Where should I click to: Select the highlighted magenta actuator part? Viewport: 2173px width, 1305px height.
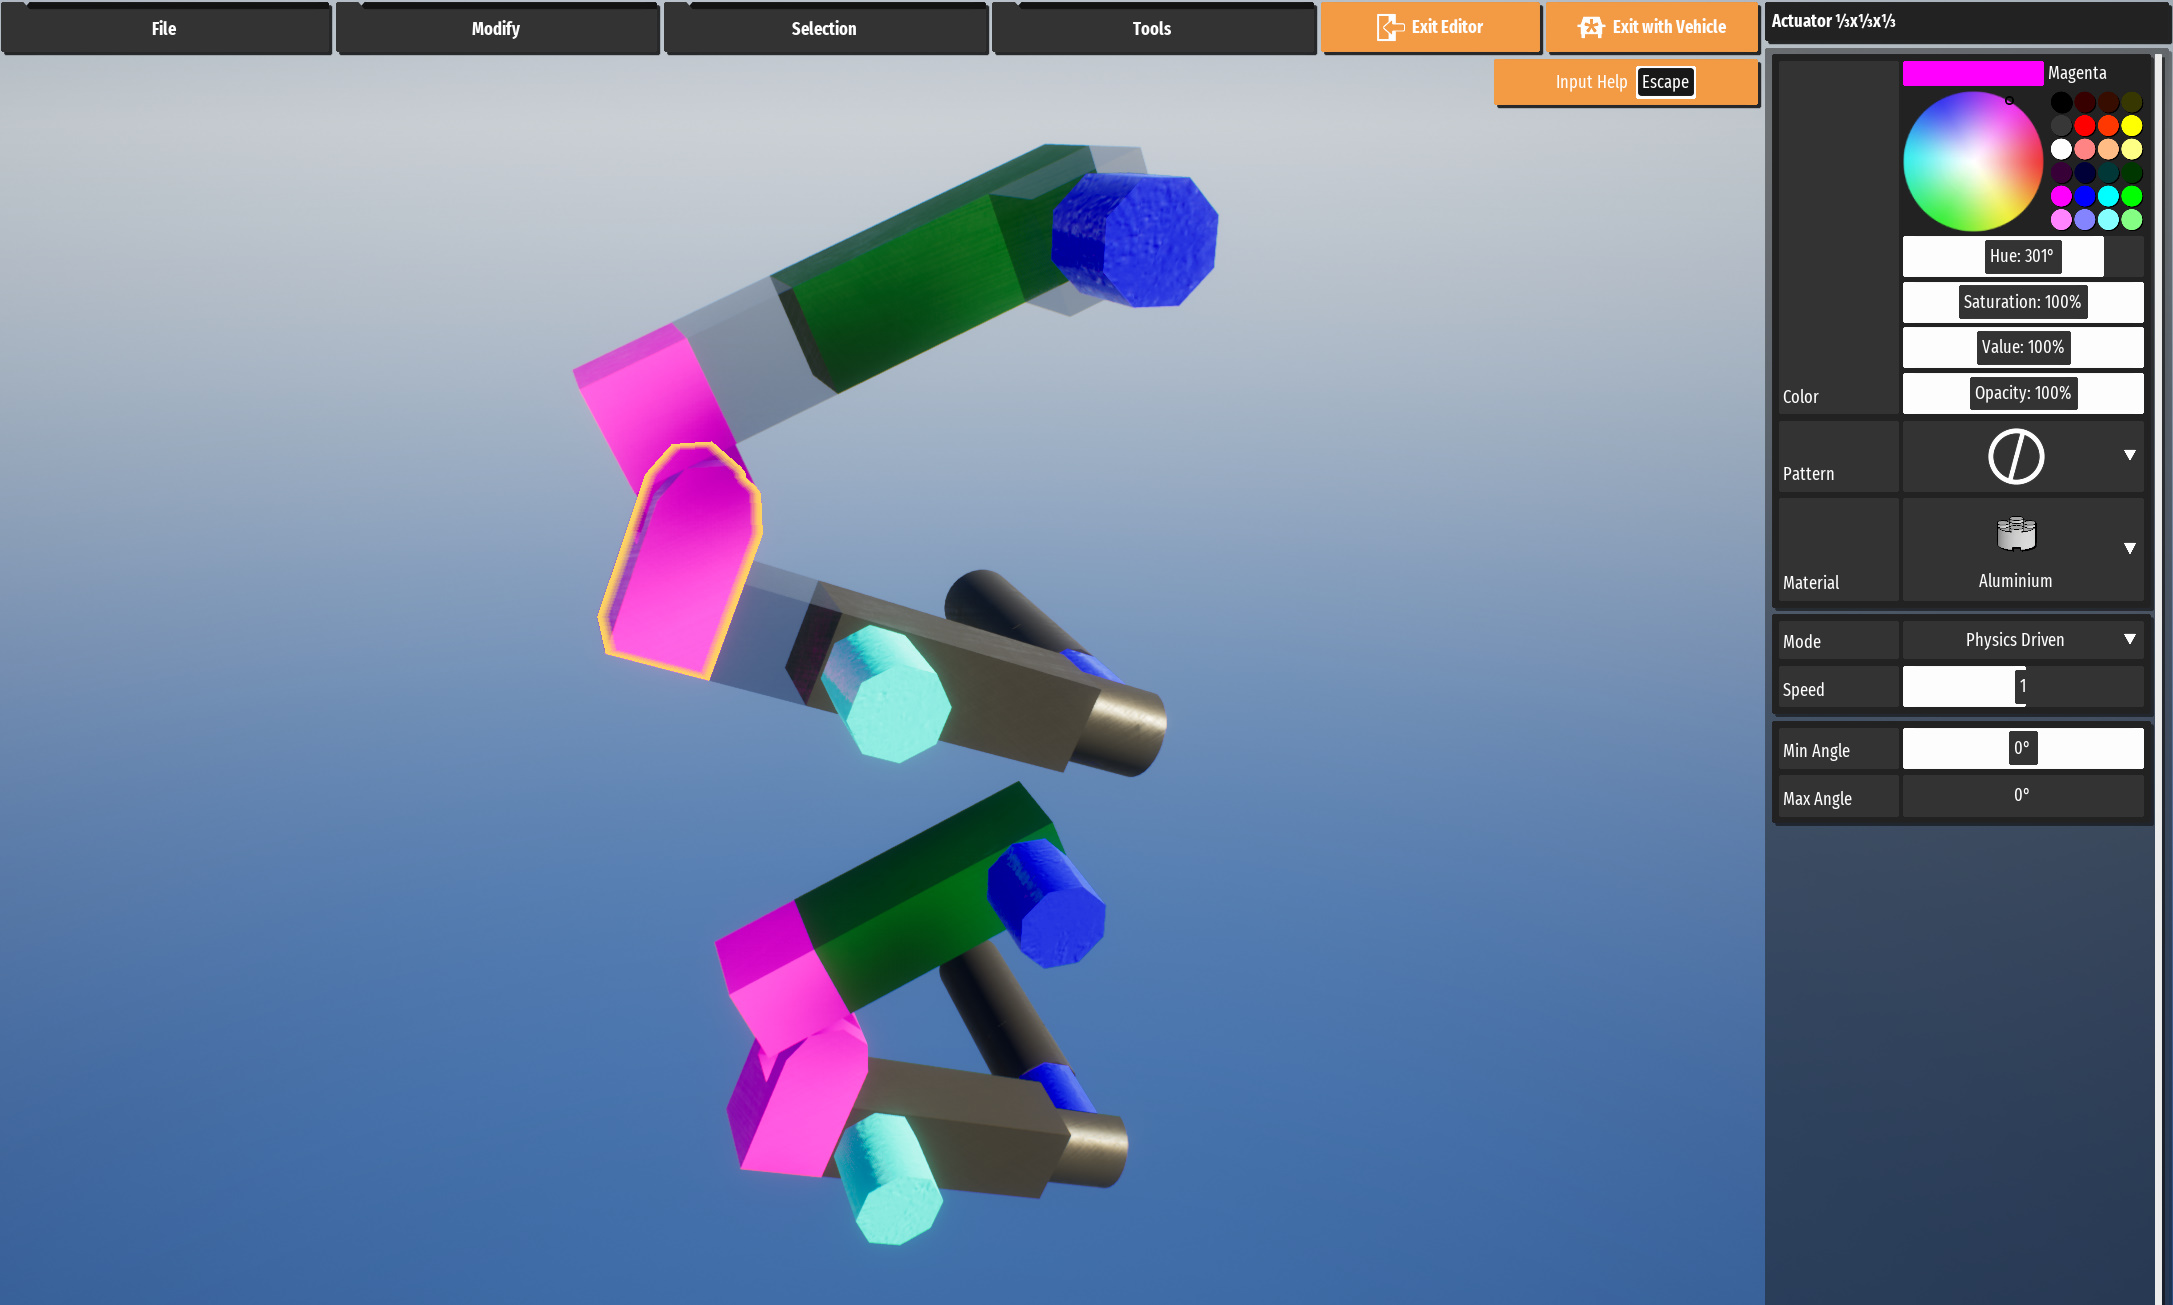pos(685,565)
